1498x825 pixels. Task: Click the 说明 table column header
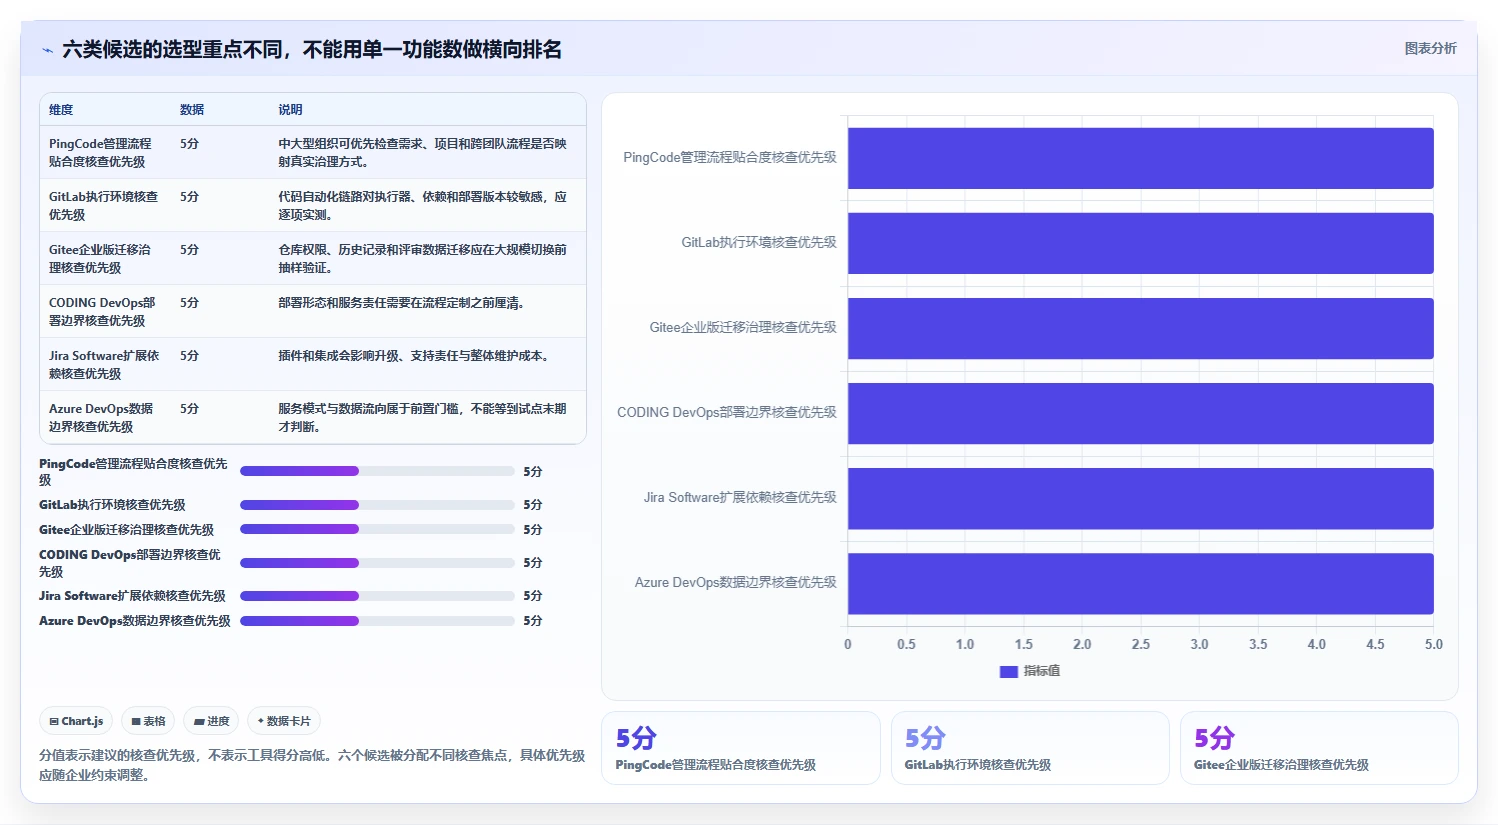[x=290, y=110]
